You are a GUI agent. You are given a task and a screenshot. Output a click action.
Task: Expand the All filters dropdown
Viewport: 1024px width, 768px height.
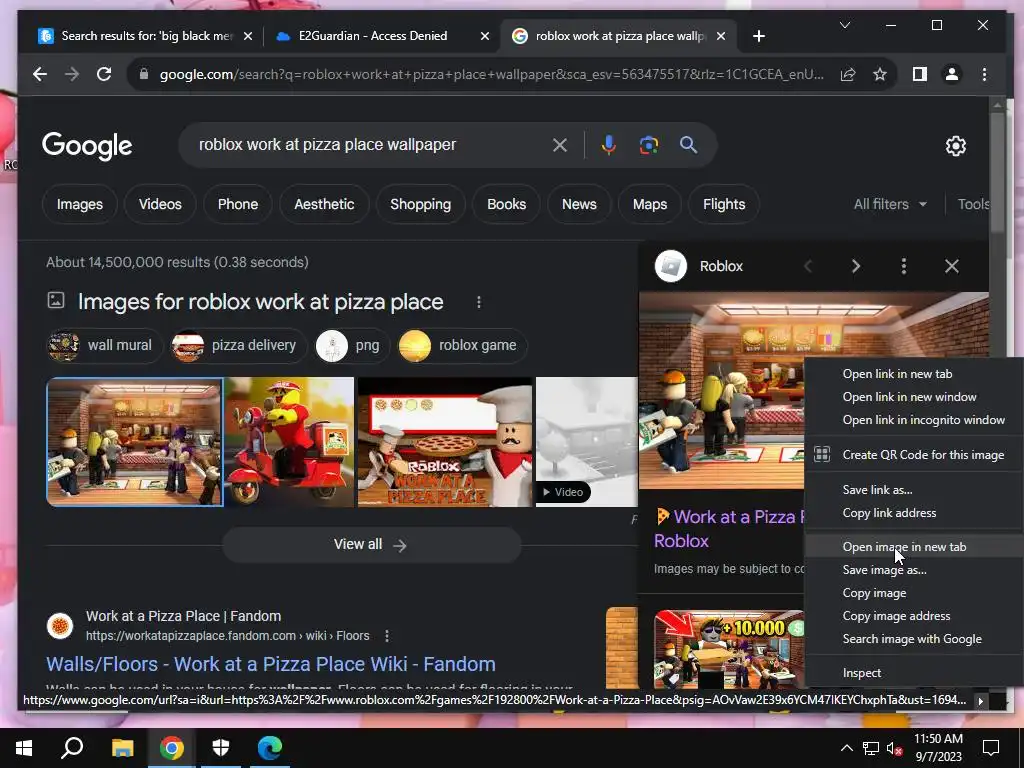click(x=890, y=204)
